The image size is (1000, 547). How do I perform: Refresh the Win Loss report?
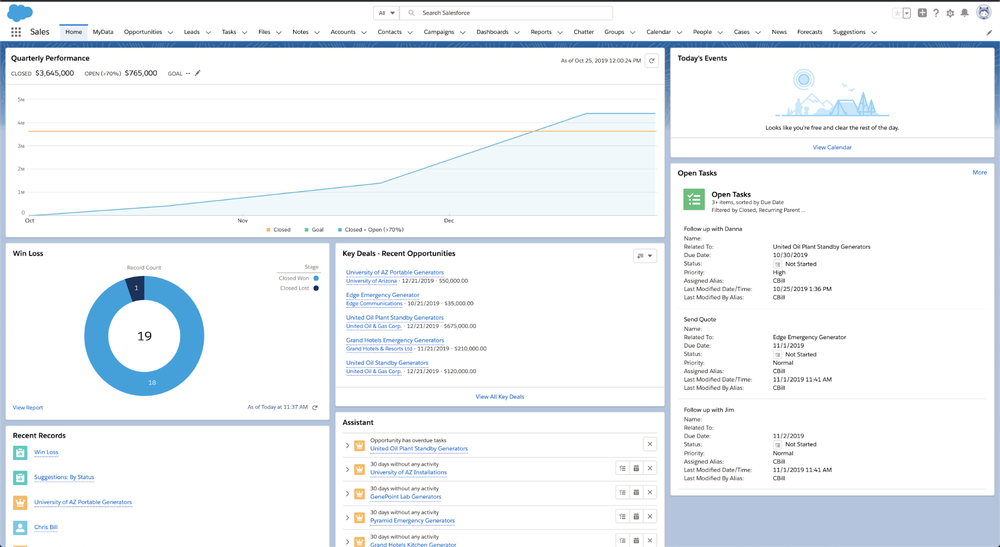314,407
